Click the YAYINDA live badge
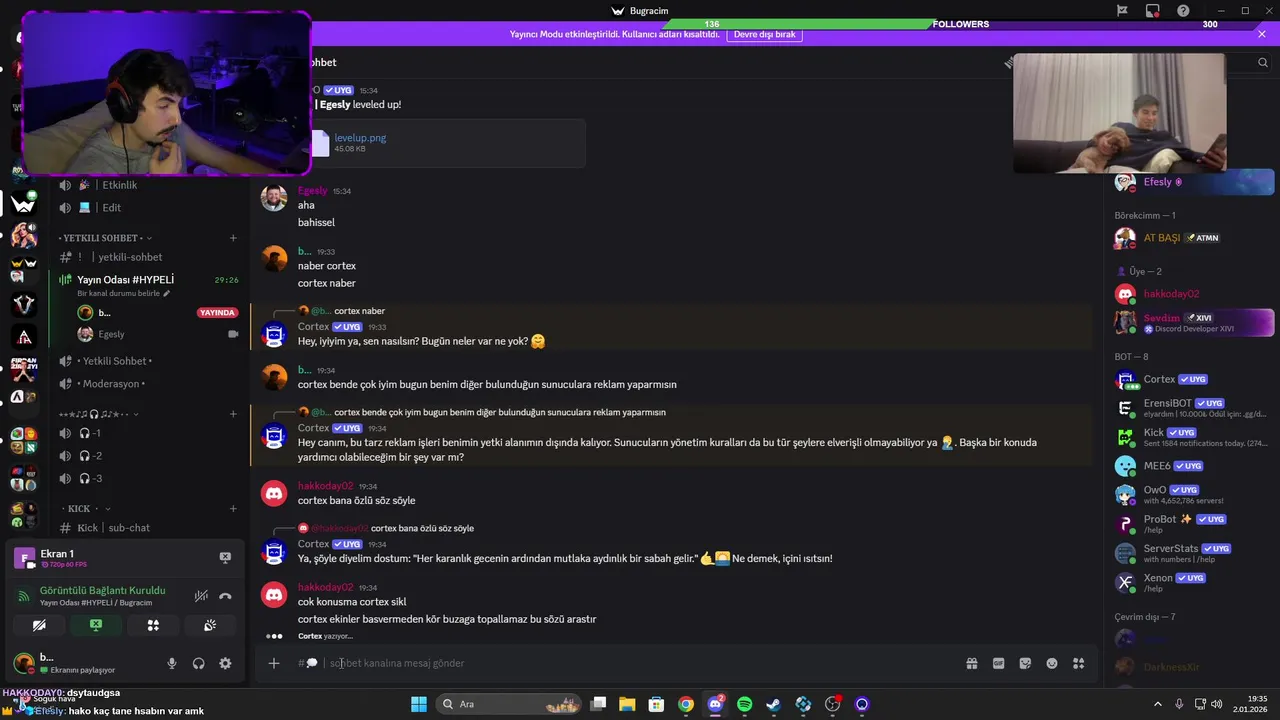The image size is (1280, 720). pyautogui.click(x=218, y=313)
